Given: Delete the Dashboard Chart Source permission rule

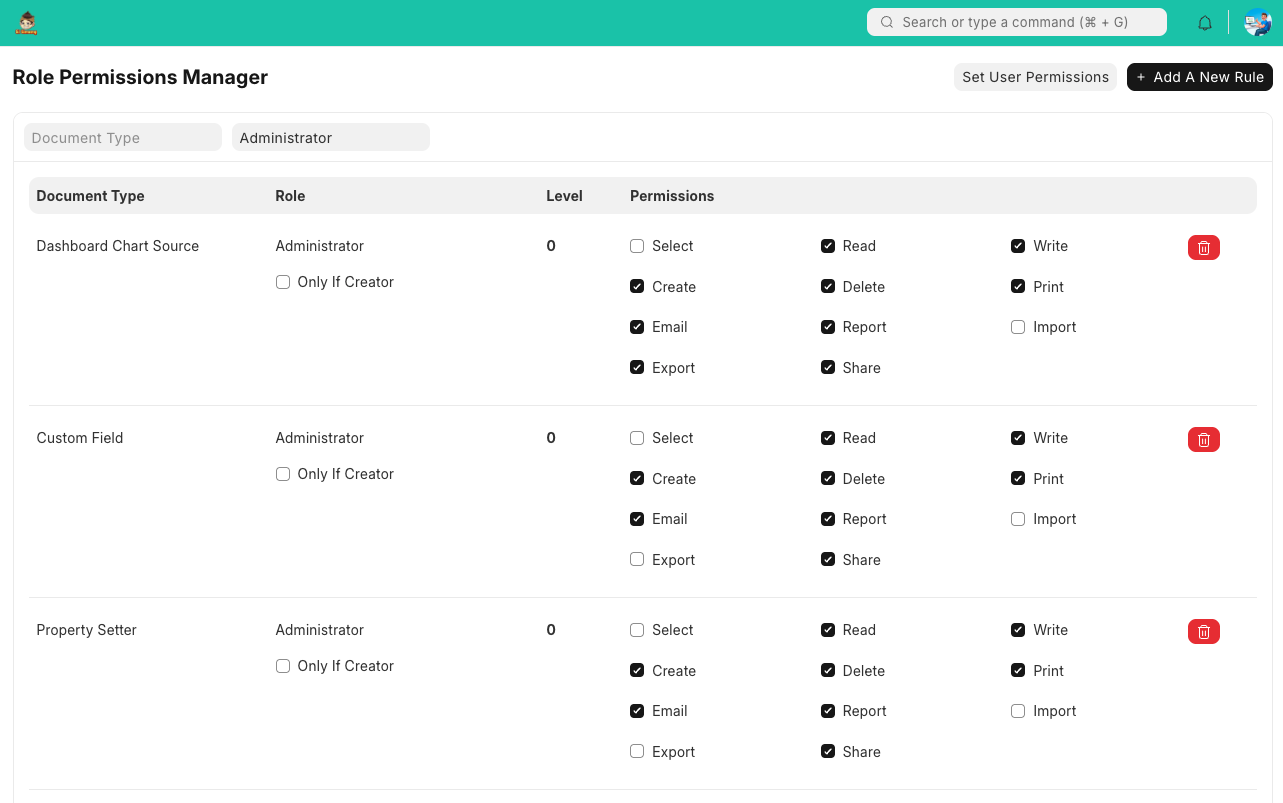Looking at the screenshot, I should (x=1203, y=247).
